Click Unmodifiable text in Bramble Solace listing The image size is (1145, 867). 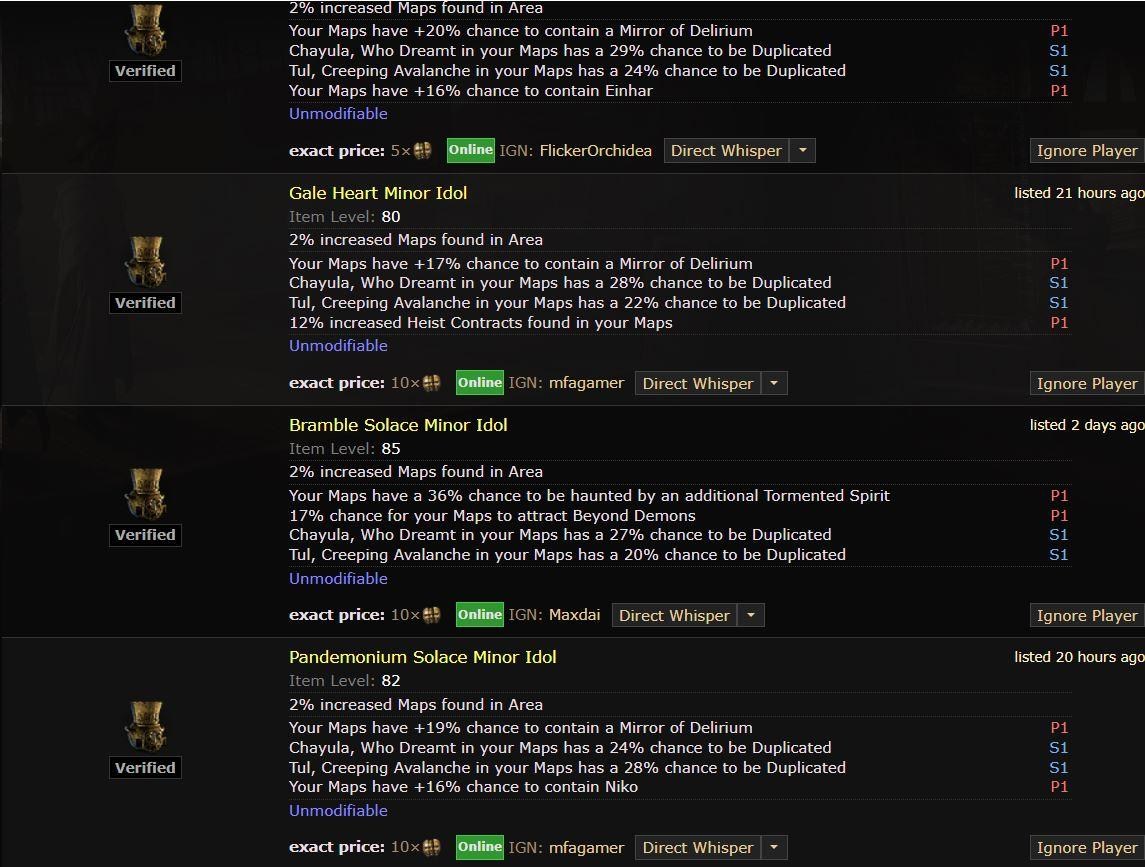tap(338, 578)
